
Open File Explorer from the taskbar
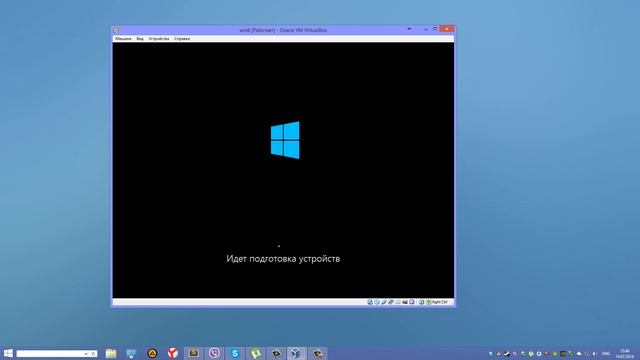(111, 353)
